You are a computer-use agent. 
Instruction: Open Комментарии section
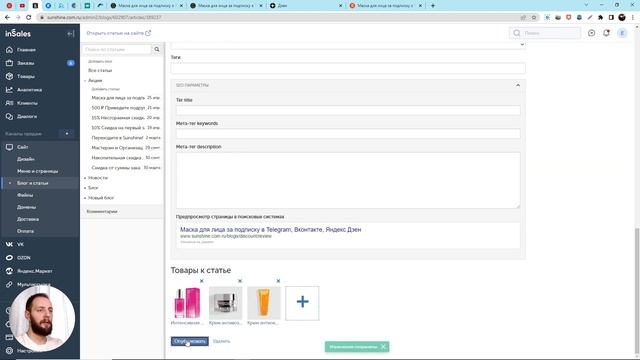coord(102,211)
